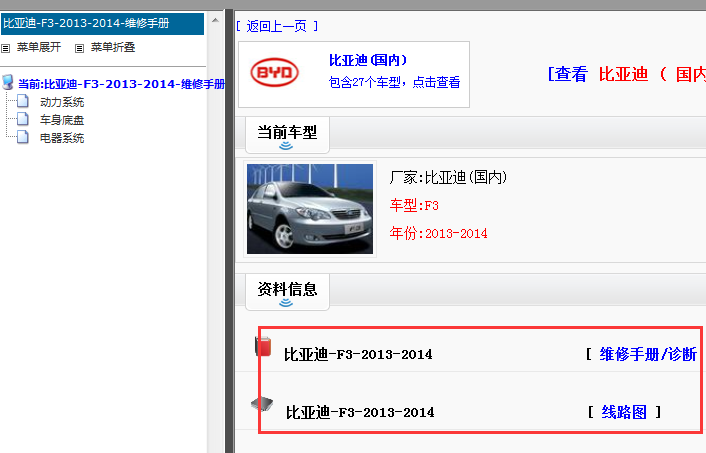Click the F3 car photo thumbnail

click(310, 209)
